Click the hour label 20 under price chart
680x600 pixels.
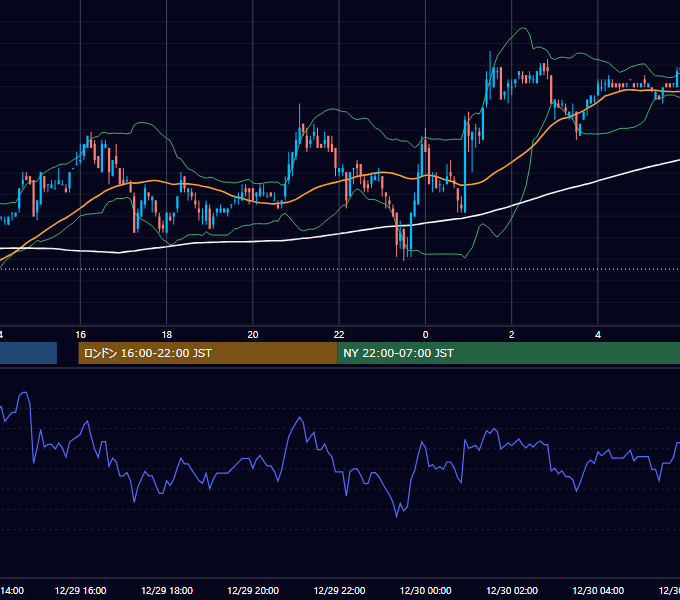tap(253, 335)
